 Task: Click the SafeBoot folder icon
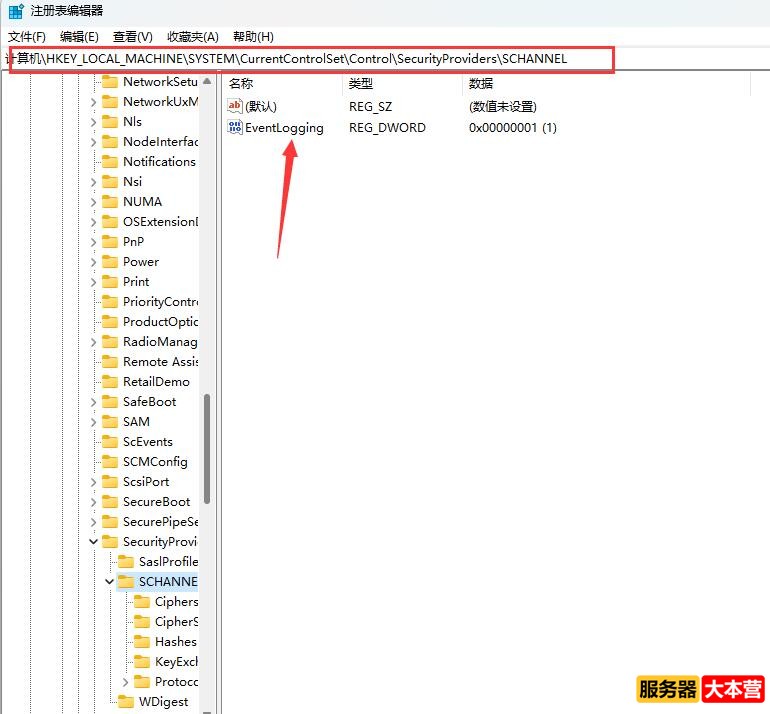pos(110,402)
